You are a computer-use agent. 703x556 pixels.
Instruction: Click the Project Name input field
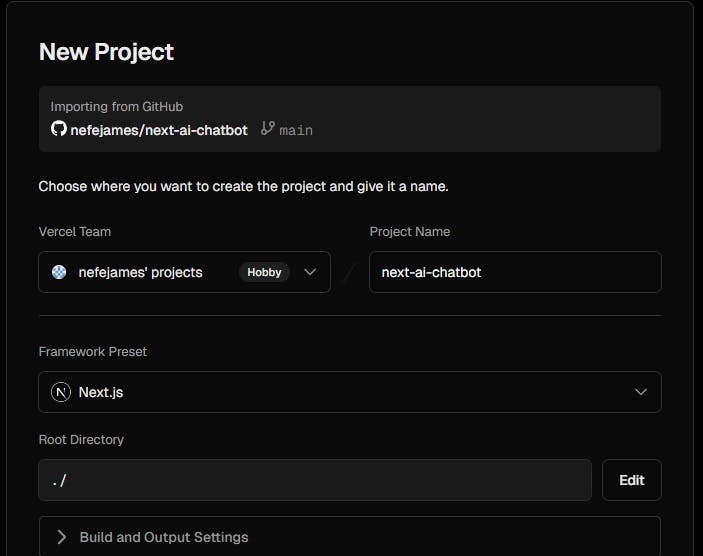(x=514, y=272)
